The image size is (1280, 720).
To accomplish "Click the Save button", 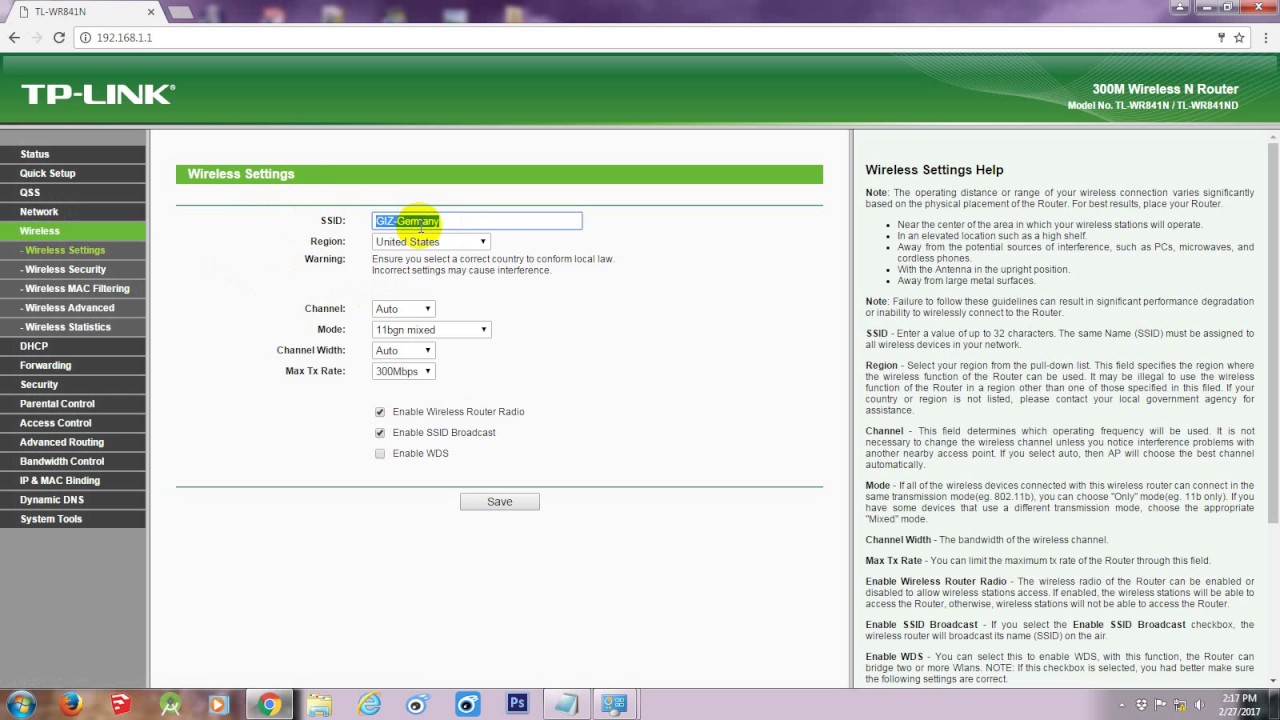I will pyautogui.click(x=500, y=502).
